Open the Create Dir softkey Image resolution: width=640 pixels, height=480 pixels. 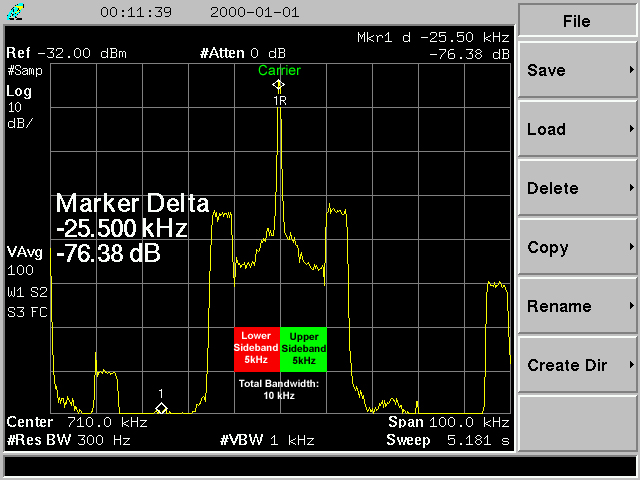(577, 365)
